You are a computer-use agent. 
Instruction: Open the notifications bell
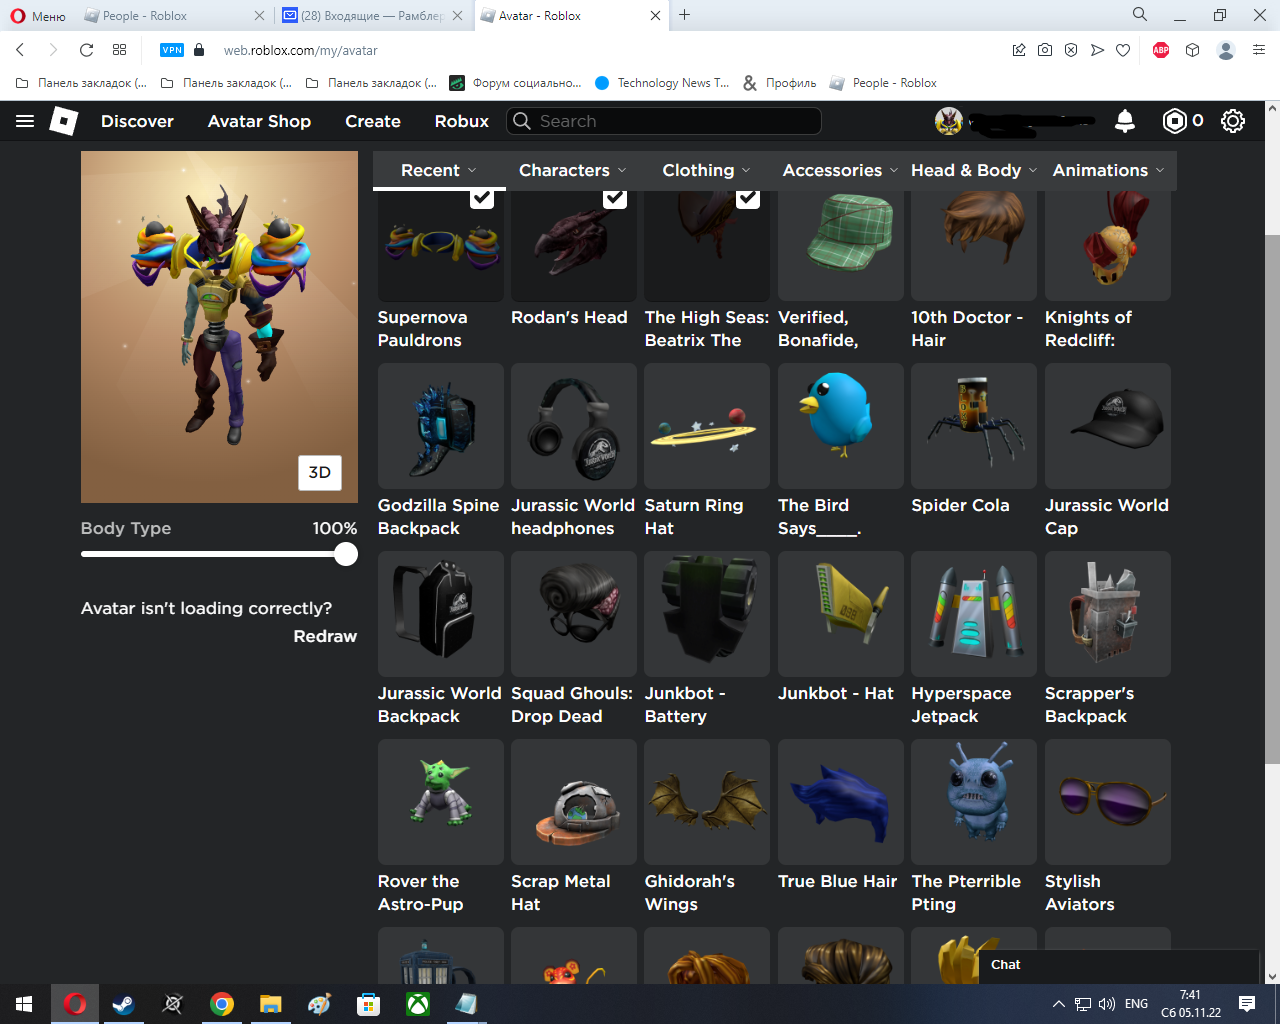[1125, 121]
